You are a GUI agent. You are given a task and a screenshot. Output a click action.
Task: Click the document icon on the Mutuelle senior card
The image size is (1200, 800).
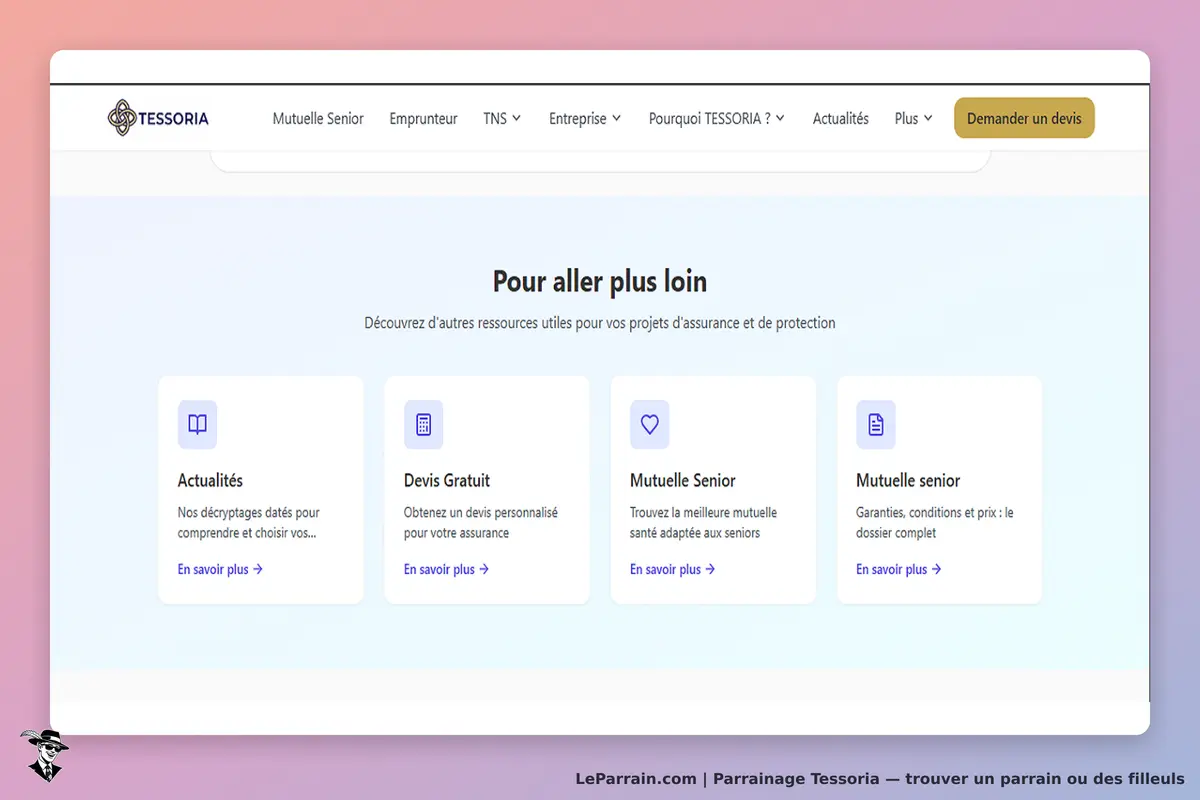[x=875, y=425]
